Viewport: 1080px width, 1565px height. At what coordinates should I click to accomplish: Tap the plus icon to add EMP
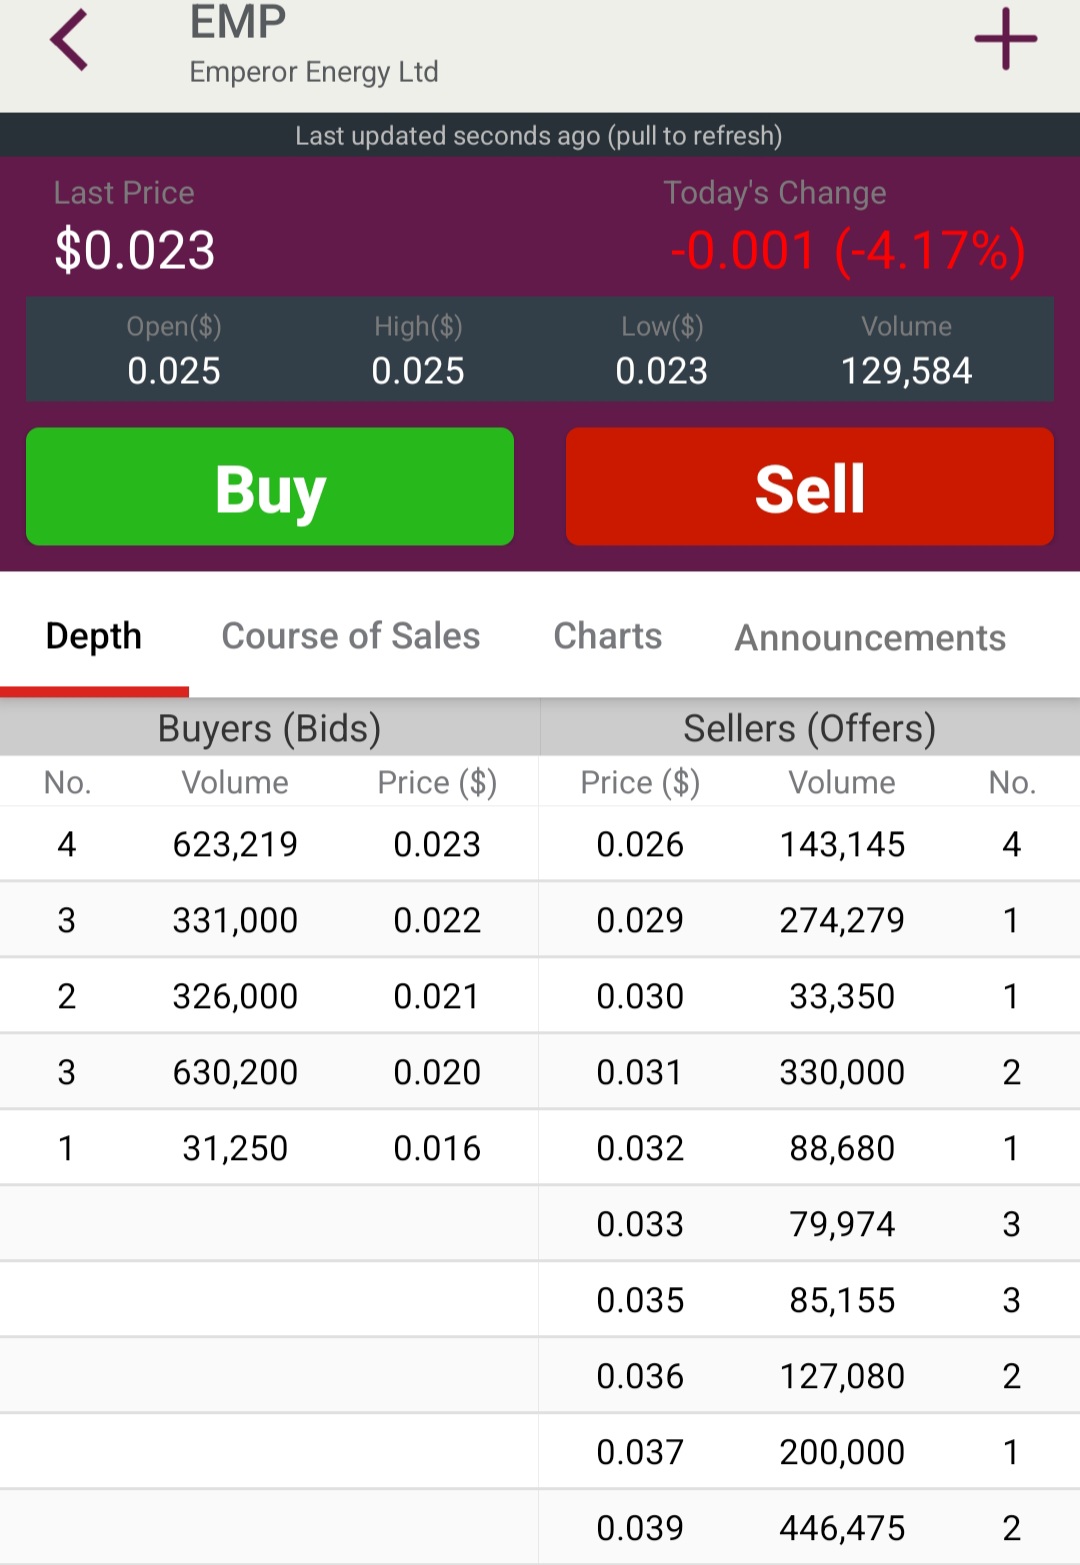pos(1005,39)
